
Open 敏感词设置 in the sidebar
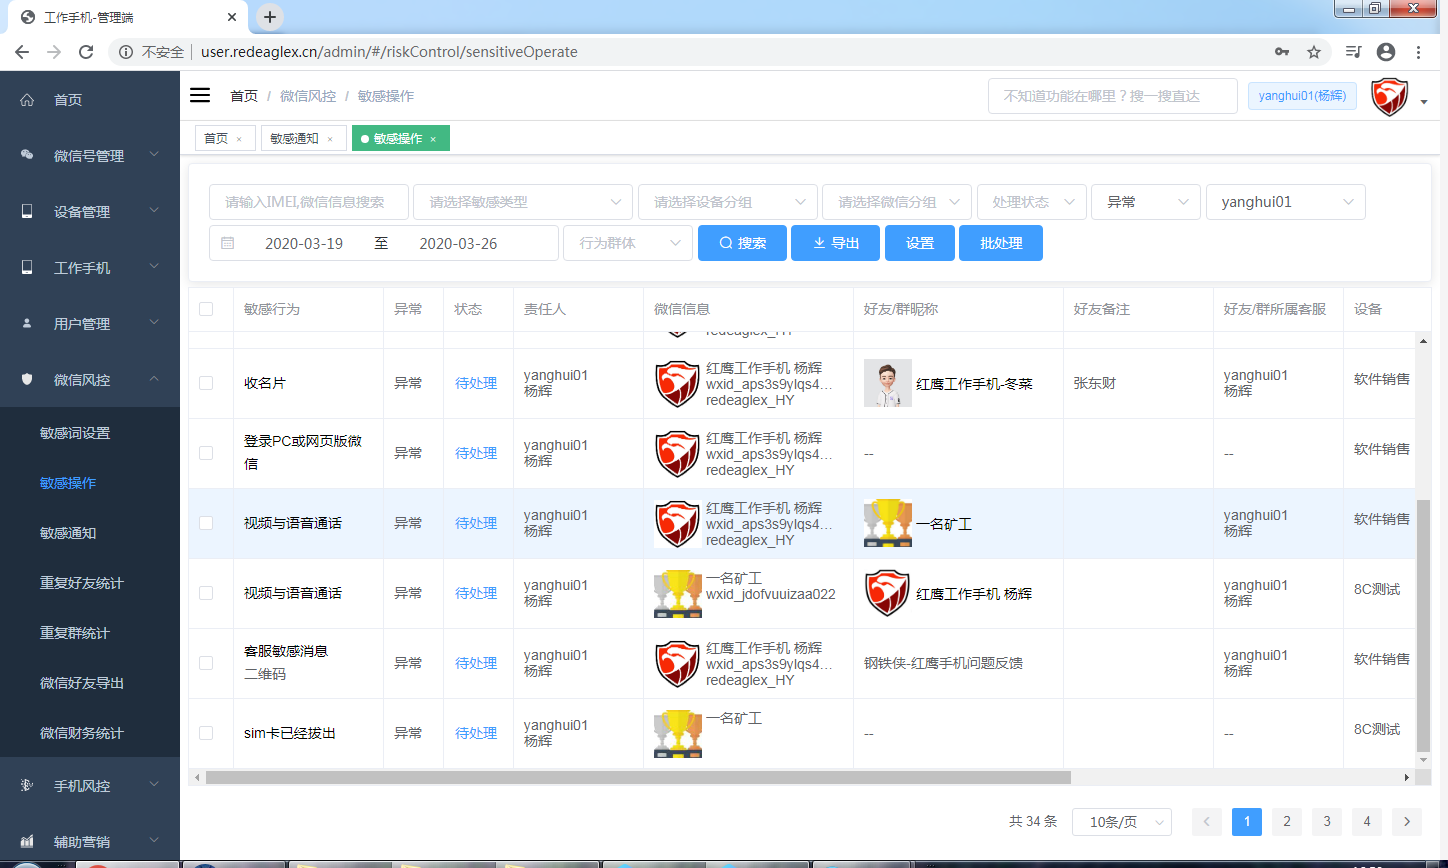(75, 433)
